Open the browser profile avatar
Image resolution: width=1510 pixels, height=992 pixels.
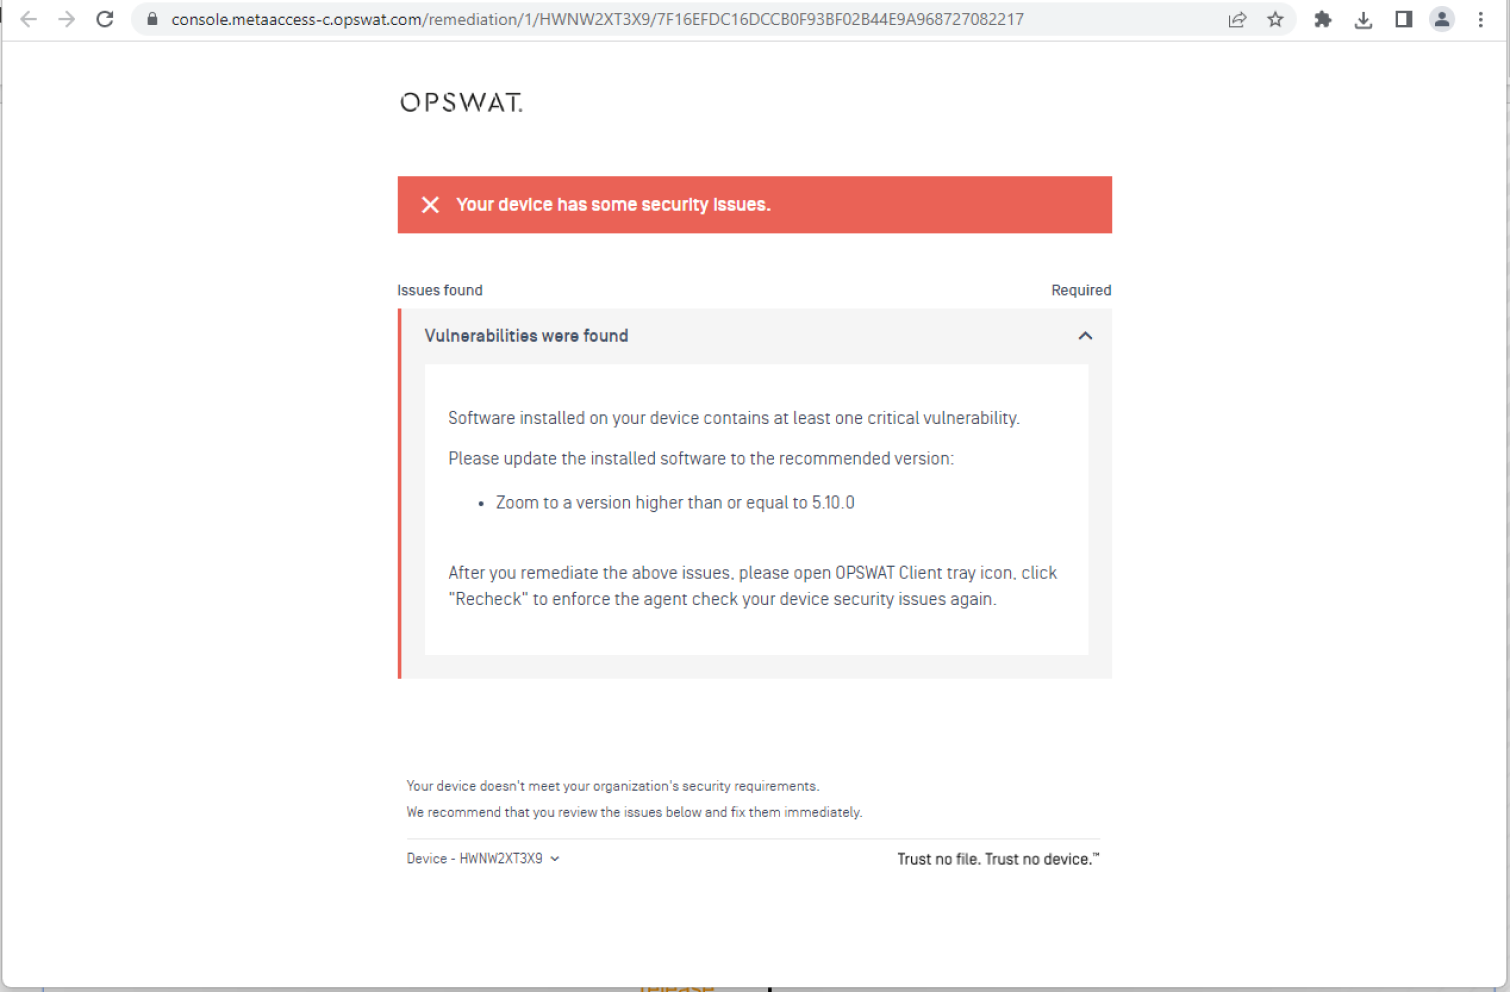[x=1442, y=19]
